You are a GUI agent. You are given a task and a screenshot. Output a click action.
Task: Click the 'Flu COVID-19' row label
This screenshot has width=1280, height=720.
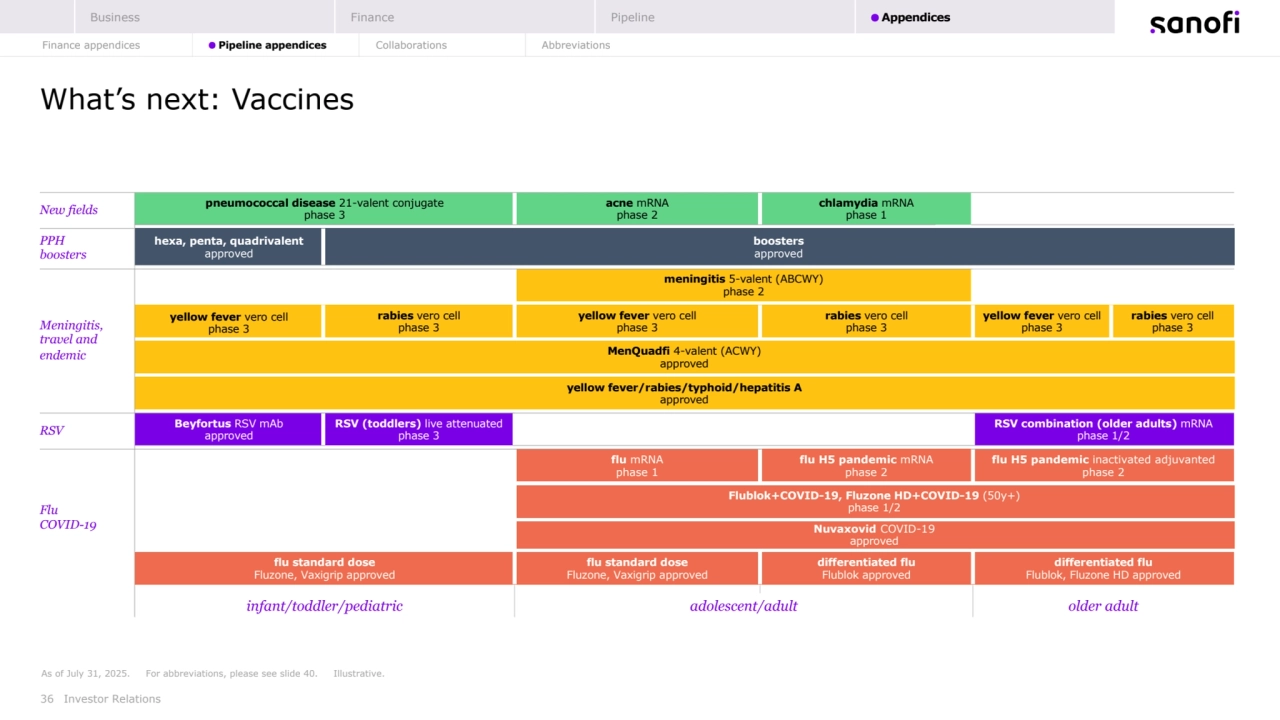pos(68,517)
